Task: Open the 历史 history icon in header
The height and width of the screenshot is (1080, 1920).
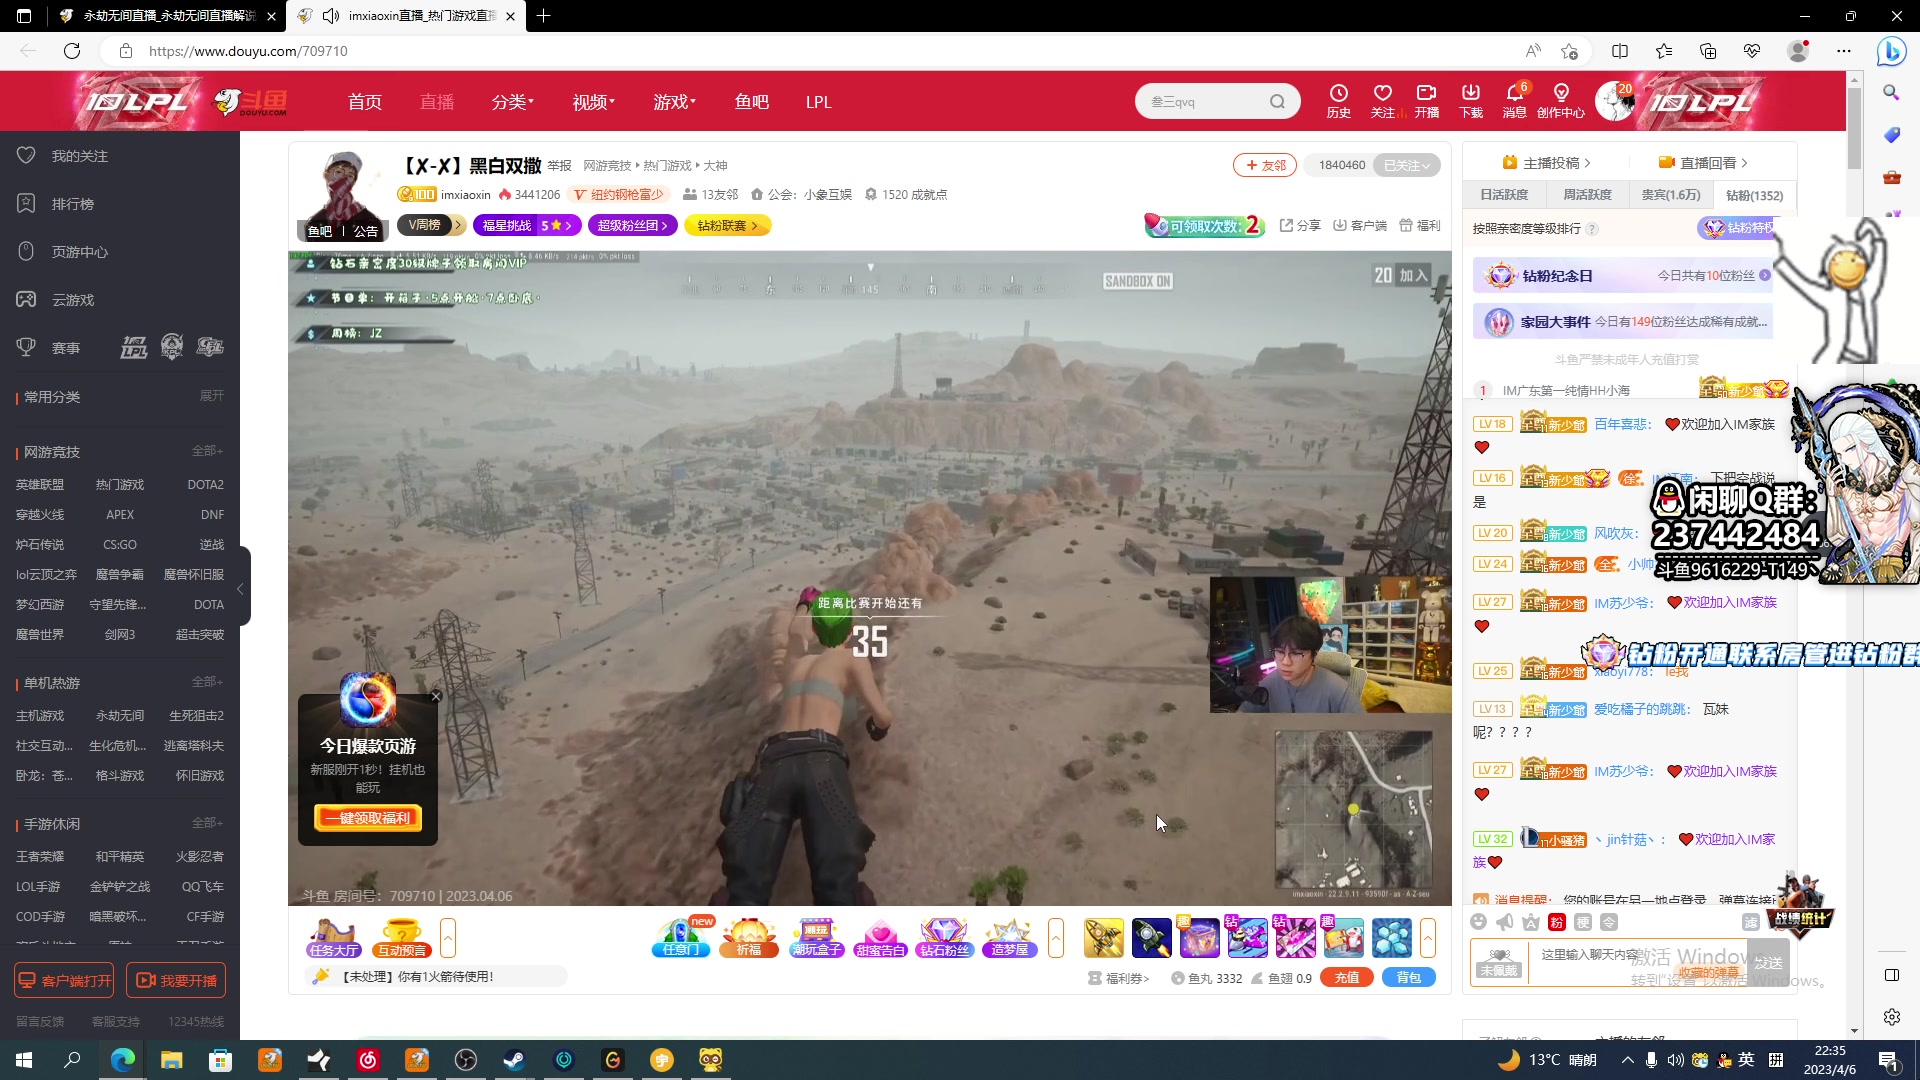Action: pos(1339,100)
